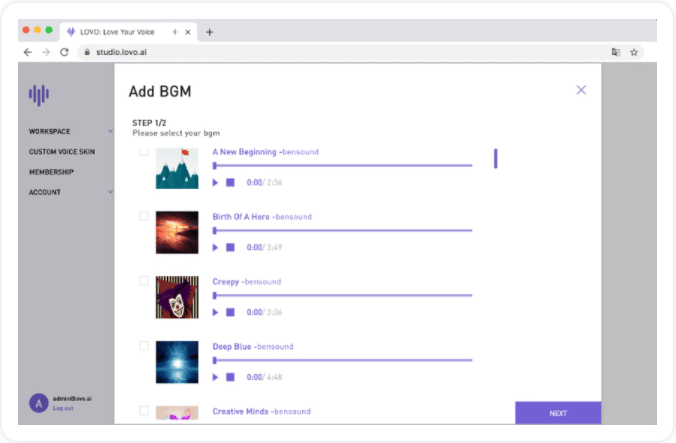Open the translate page icon in the address bar
676x443 pixels.
click(x=616, y=52)
